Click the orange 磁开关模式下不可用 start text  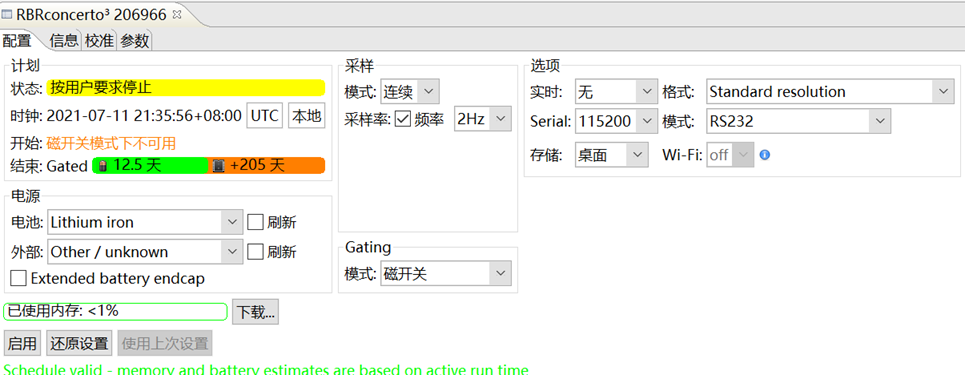[x=111, y=144]
